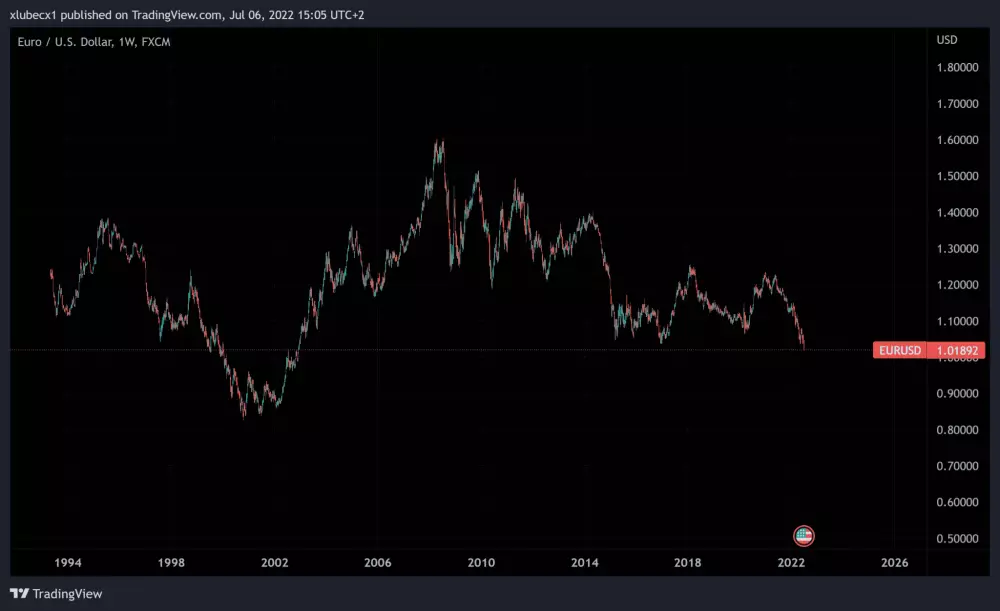Select the 2026 label on time axis
The width and height of the screenshot is (1000, 611).
[894, 563]
